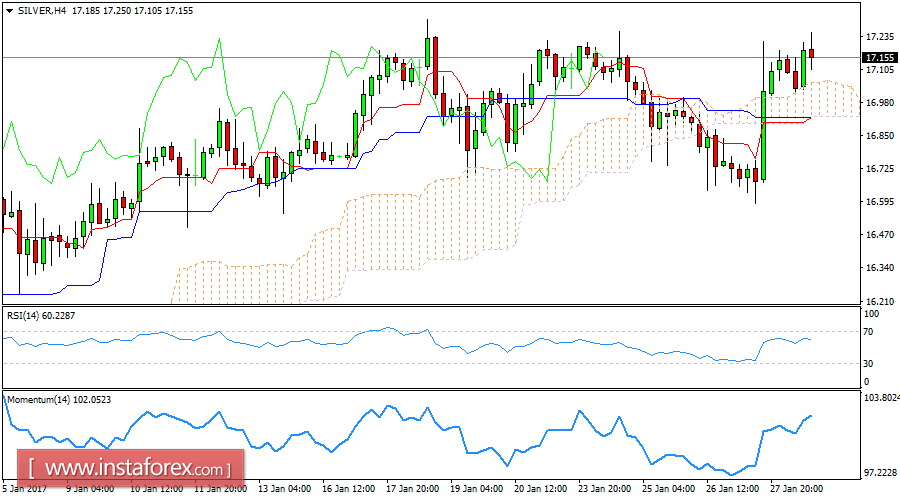Image resolution: width=900 pixels, height=500 pixels.
Task: Click the 17 Jan 20:00 time label
Action: (x=413, y=489)
